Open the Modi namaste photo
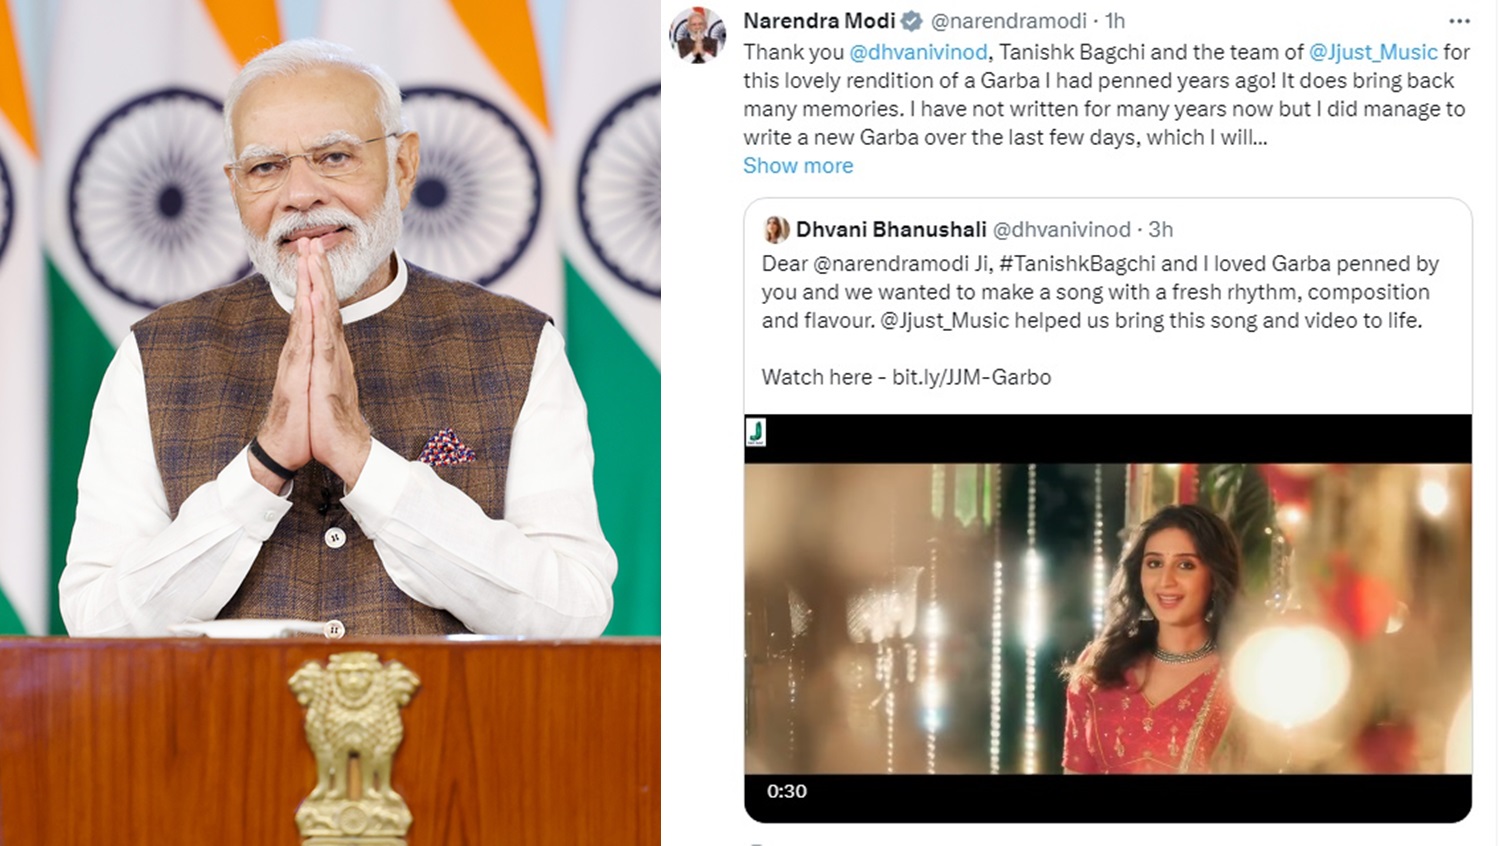Screen dimensions: 1509x846 [330, 423]
